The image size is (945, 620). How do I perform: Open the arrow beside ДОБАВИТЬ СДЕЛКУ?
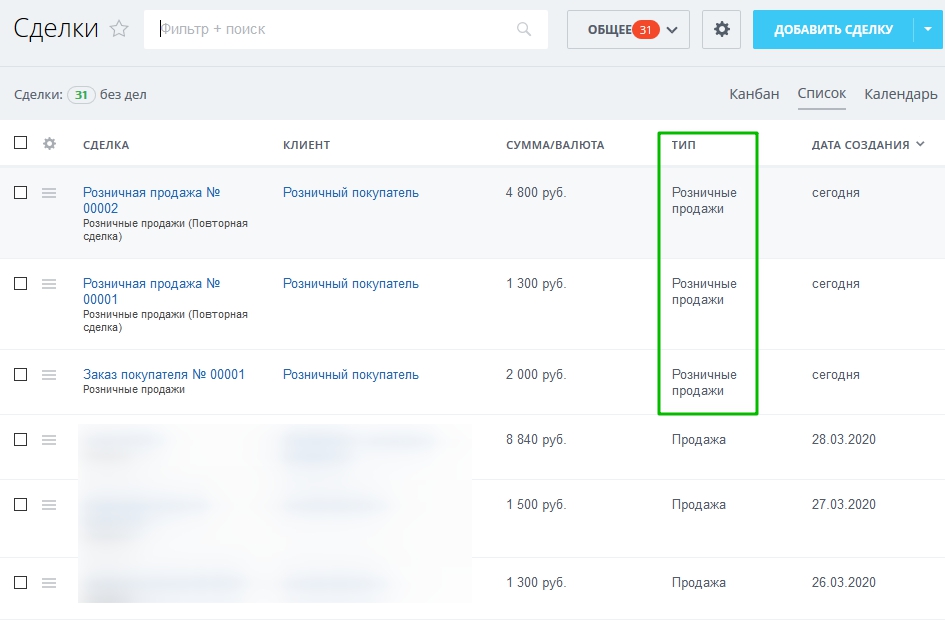(x=927, y=30)
